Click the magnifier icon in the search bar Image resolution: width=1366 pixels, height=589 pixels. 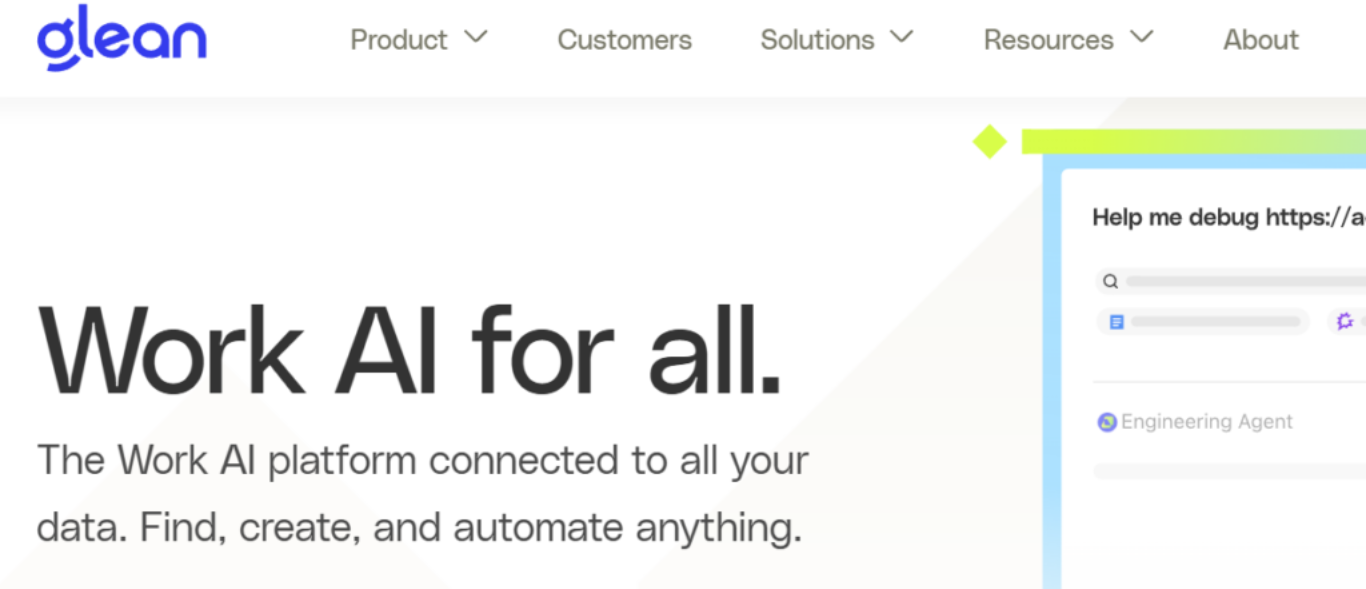[1110, 282]
